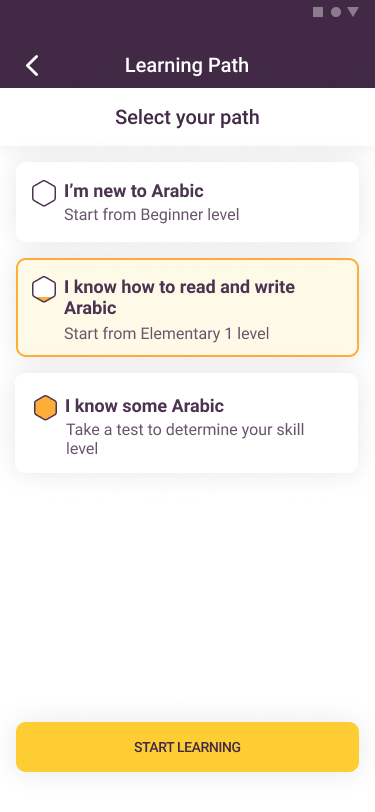This screenshot has height=812, width=375.
Task: Select the hexagon beside I'm new to Arabic
Action: (44, 193)
